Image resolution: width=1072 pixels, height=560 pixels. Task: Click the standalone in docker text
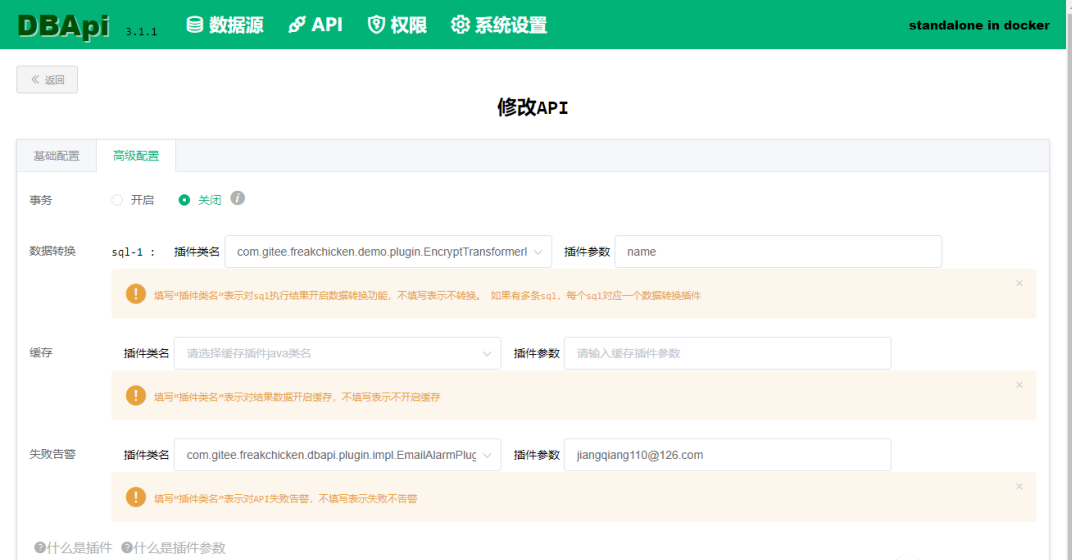979,25
